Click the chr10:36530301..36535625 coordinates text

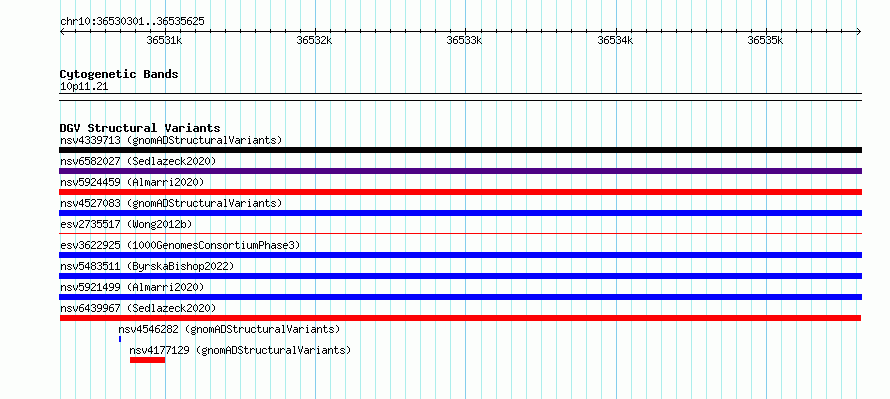132,22
